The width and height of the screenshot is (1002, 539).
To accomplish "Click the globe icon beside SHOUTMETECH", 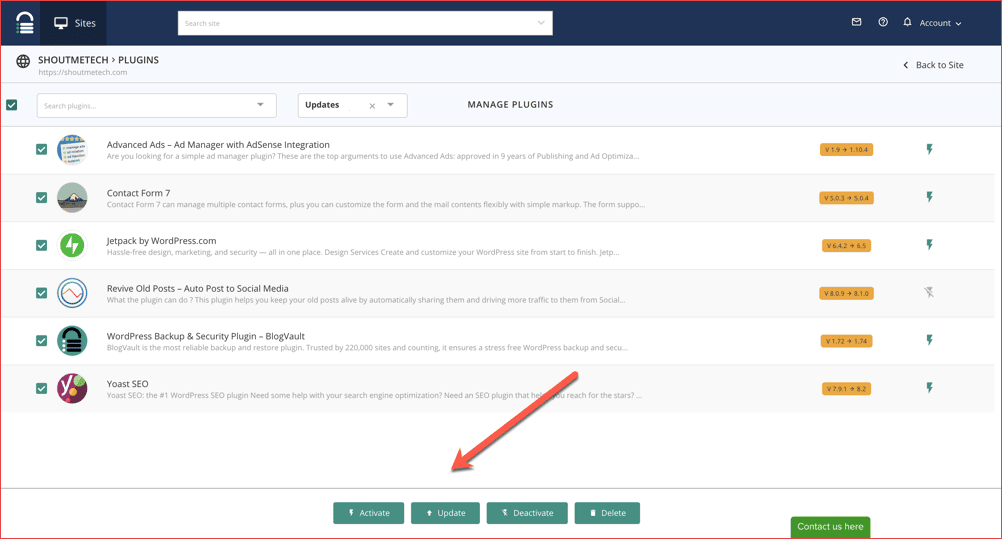I will click(23, 61).
